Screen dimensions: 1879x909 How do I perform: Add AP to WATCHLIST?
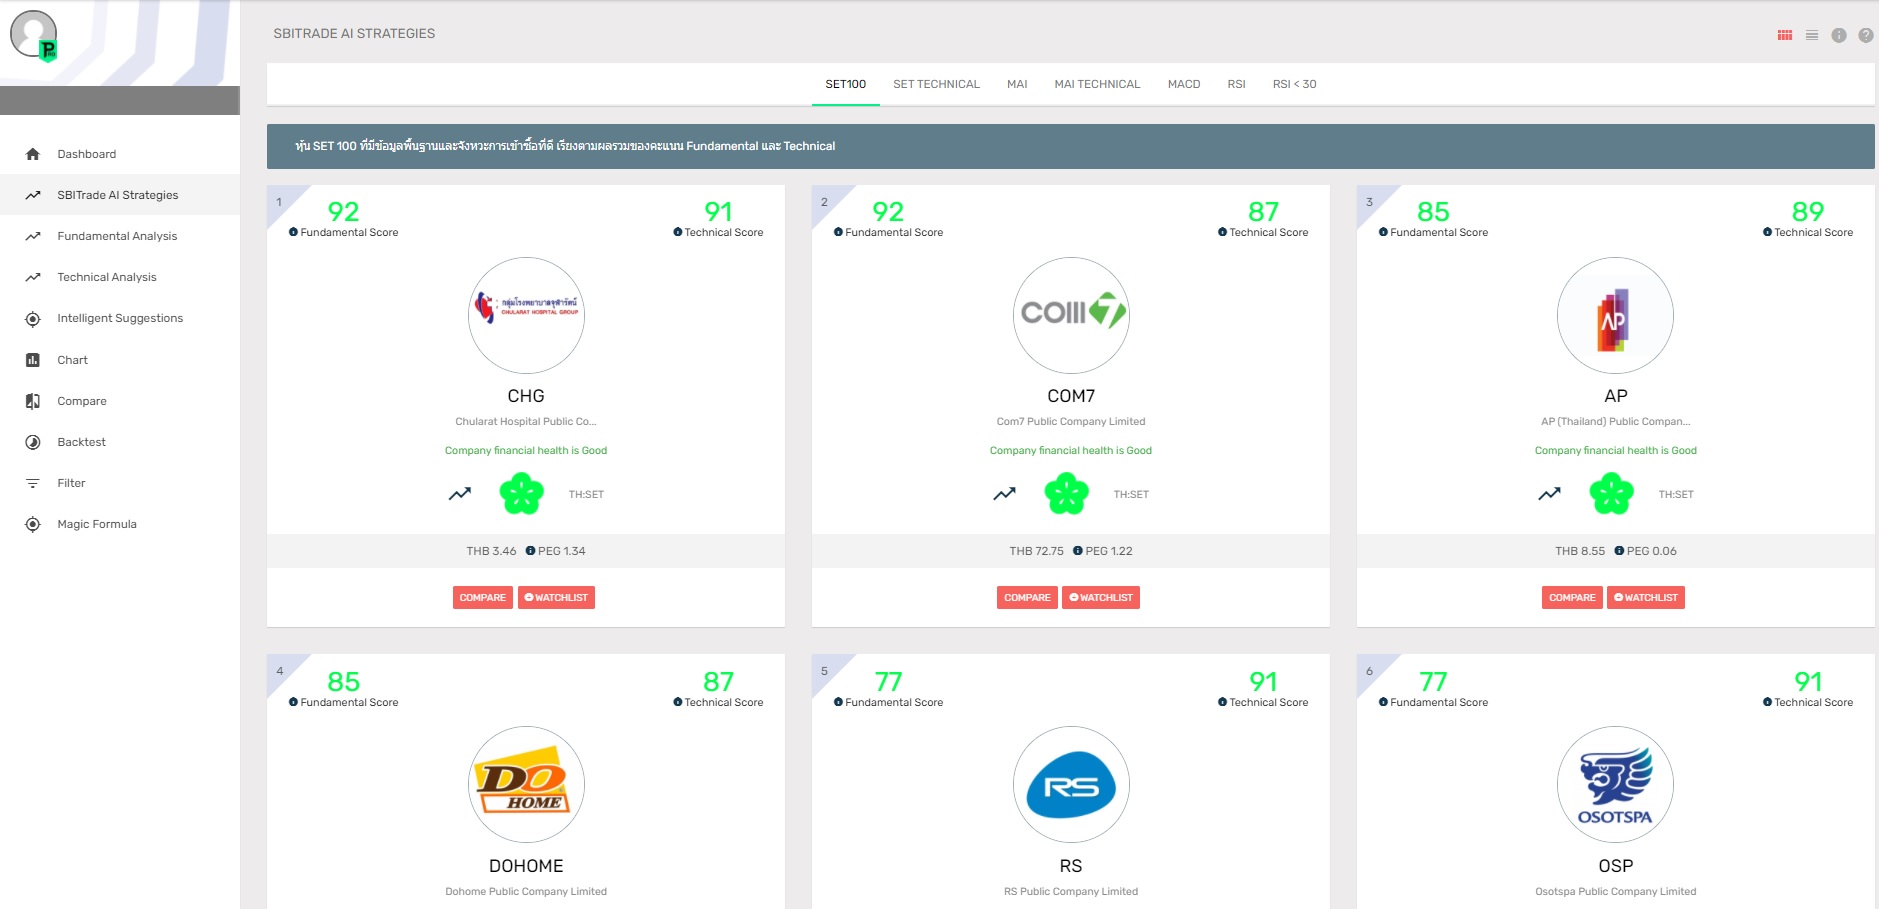pos(1646,598)
